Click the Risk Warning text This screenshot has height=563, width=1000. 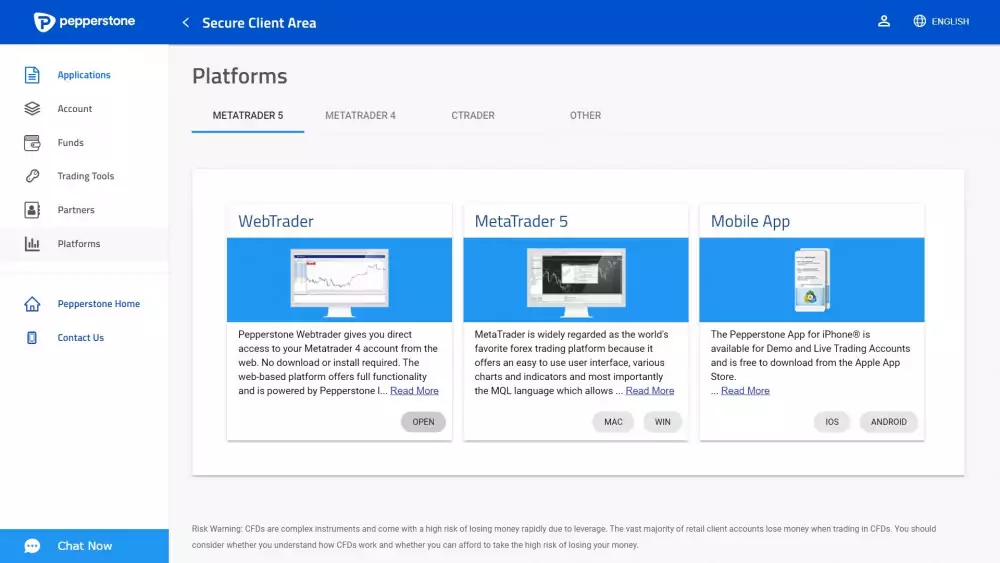(564, 537)
